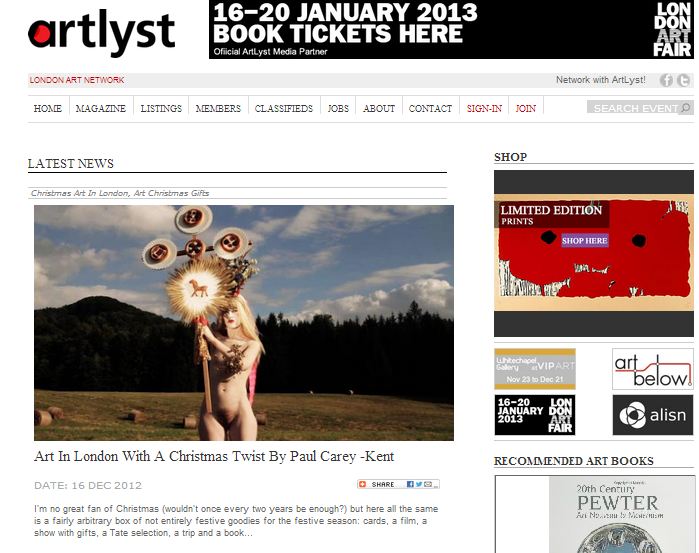The height and width of the screenshot is (553, 699).
Task: Click the red Sign-In link
Action: click(x=484, y=108)
